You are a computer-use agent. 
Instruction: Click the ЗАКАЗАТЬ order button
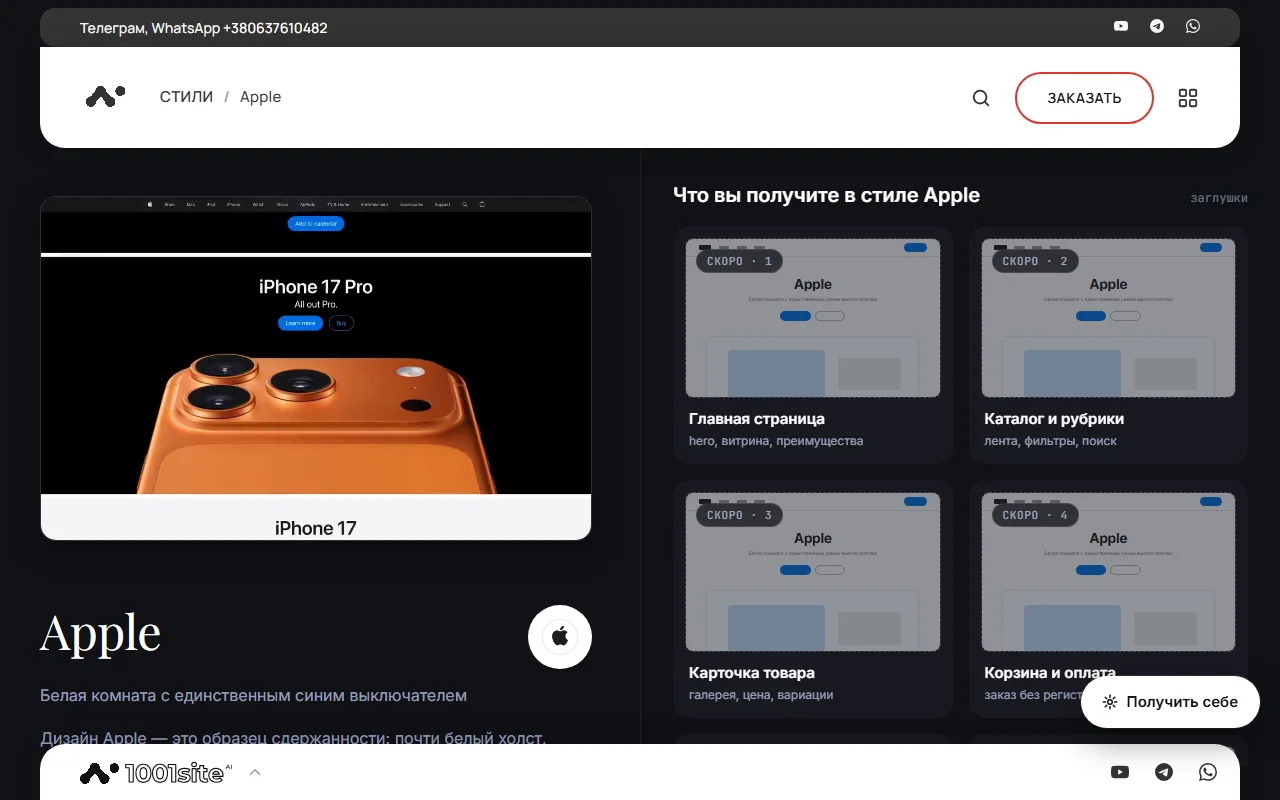click(x=1084, y=98)
